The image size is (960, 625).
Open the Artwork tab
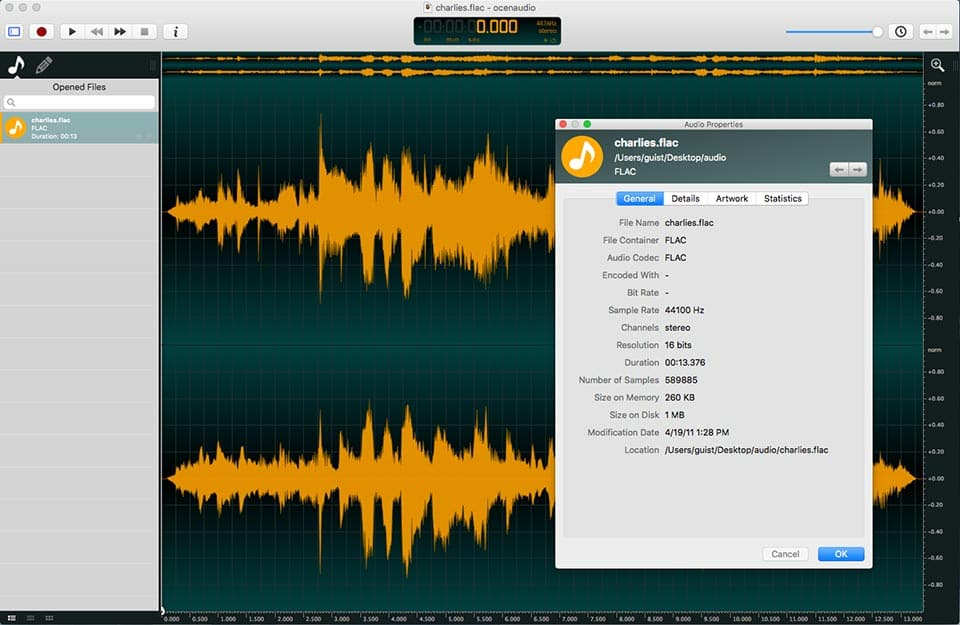[732, 198]
